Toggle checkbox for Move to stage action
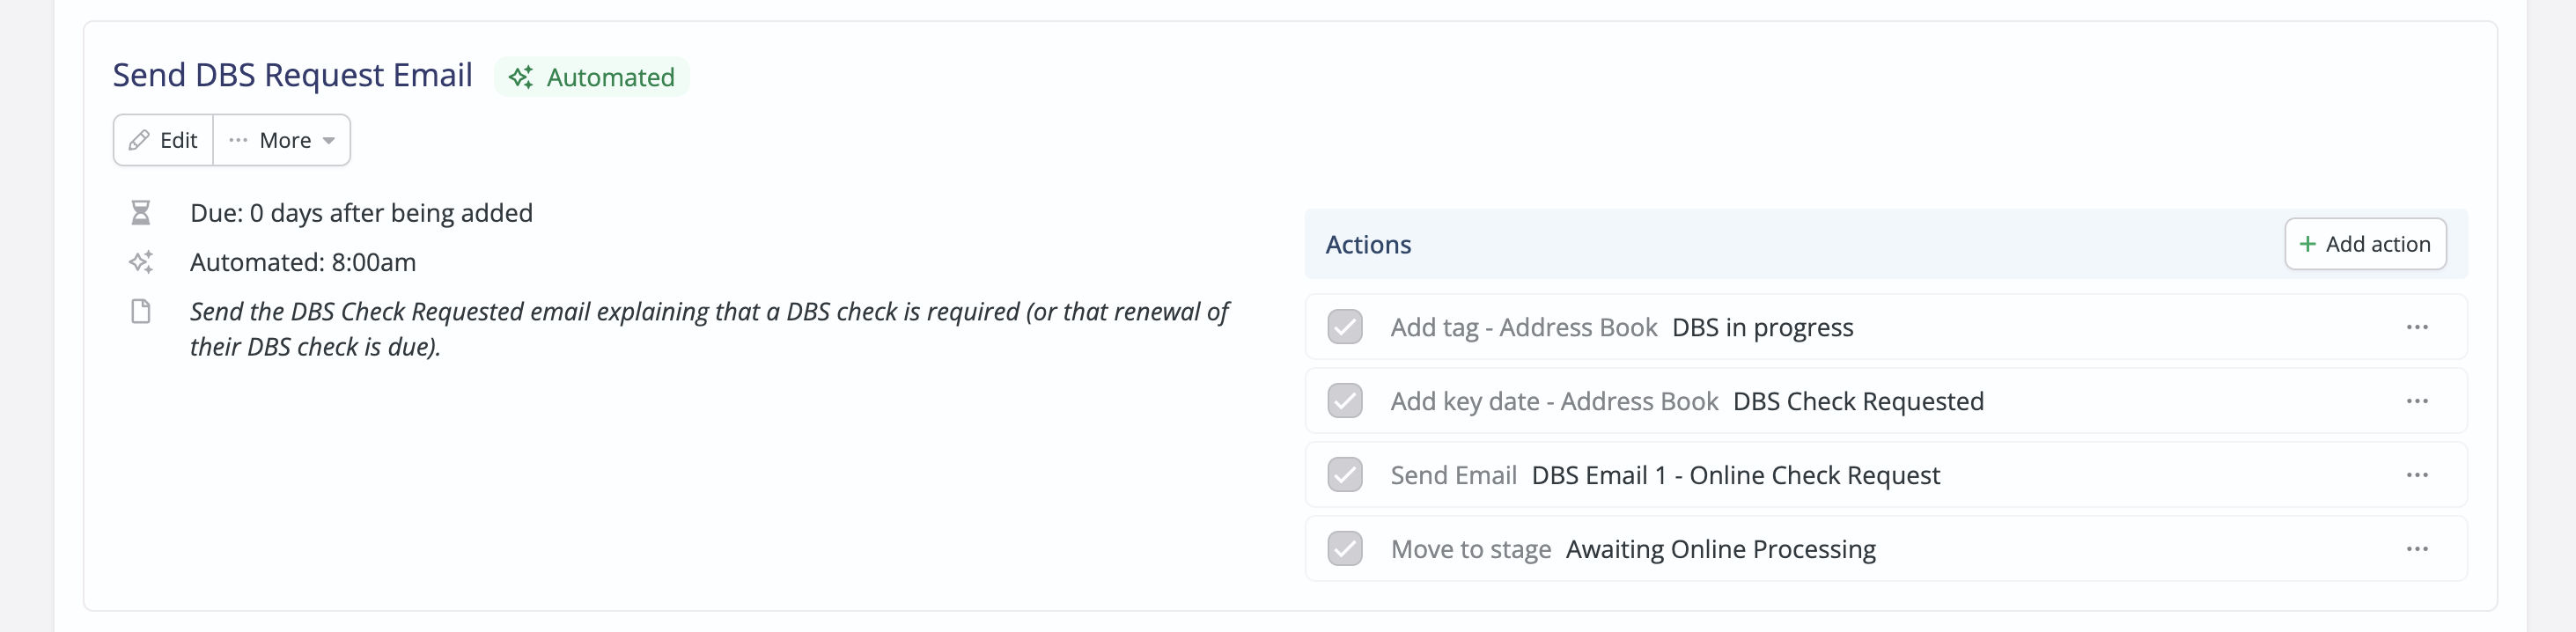The image size is (2576, 632). pyautogui.click(x=1344, y=549)
